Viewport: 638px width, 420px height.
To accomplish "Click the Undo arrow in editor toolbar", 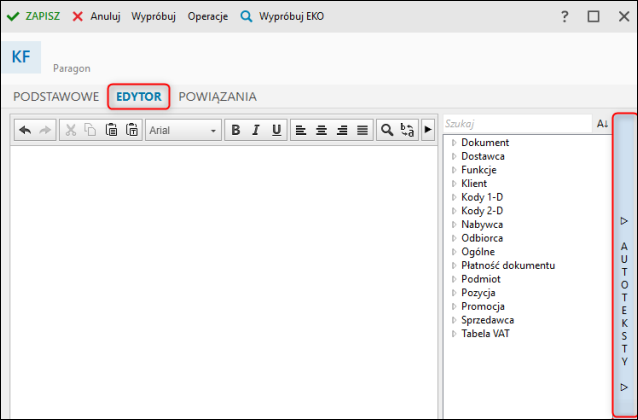I will tap(25, 130).
